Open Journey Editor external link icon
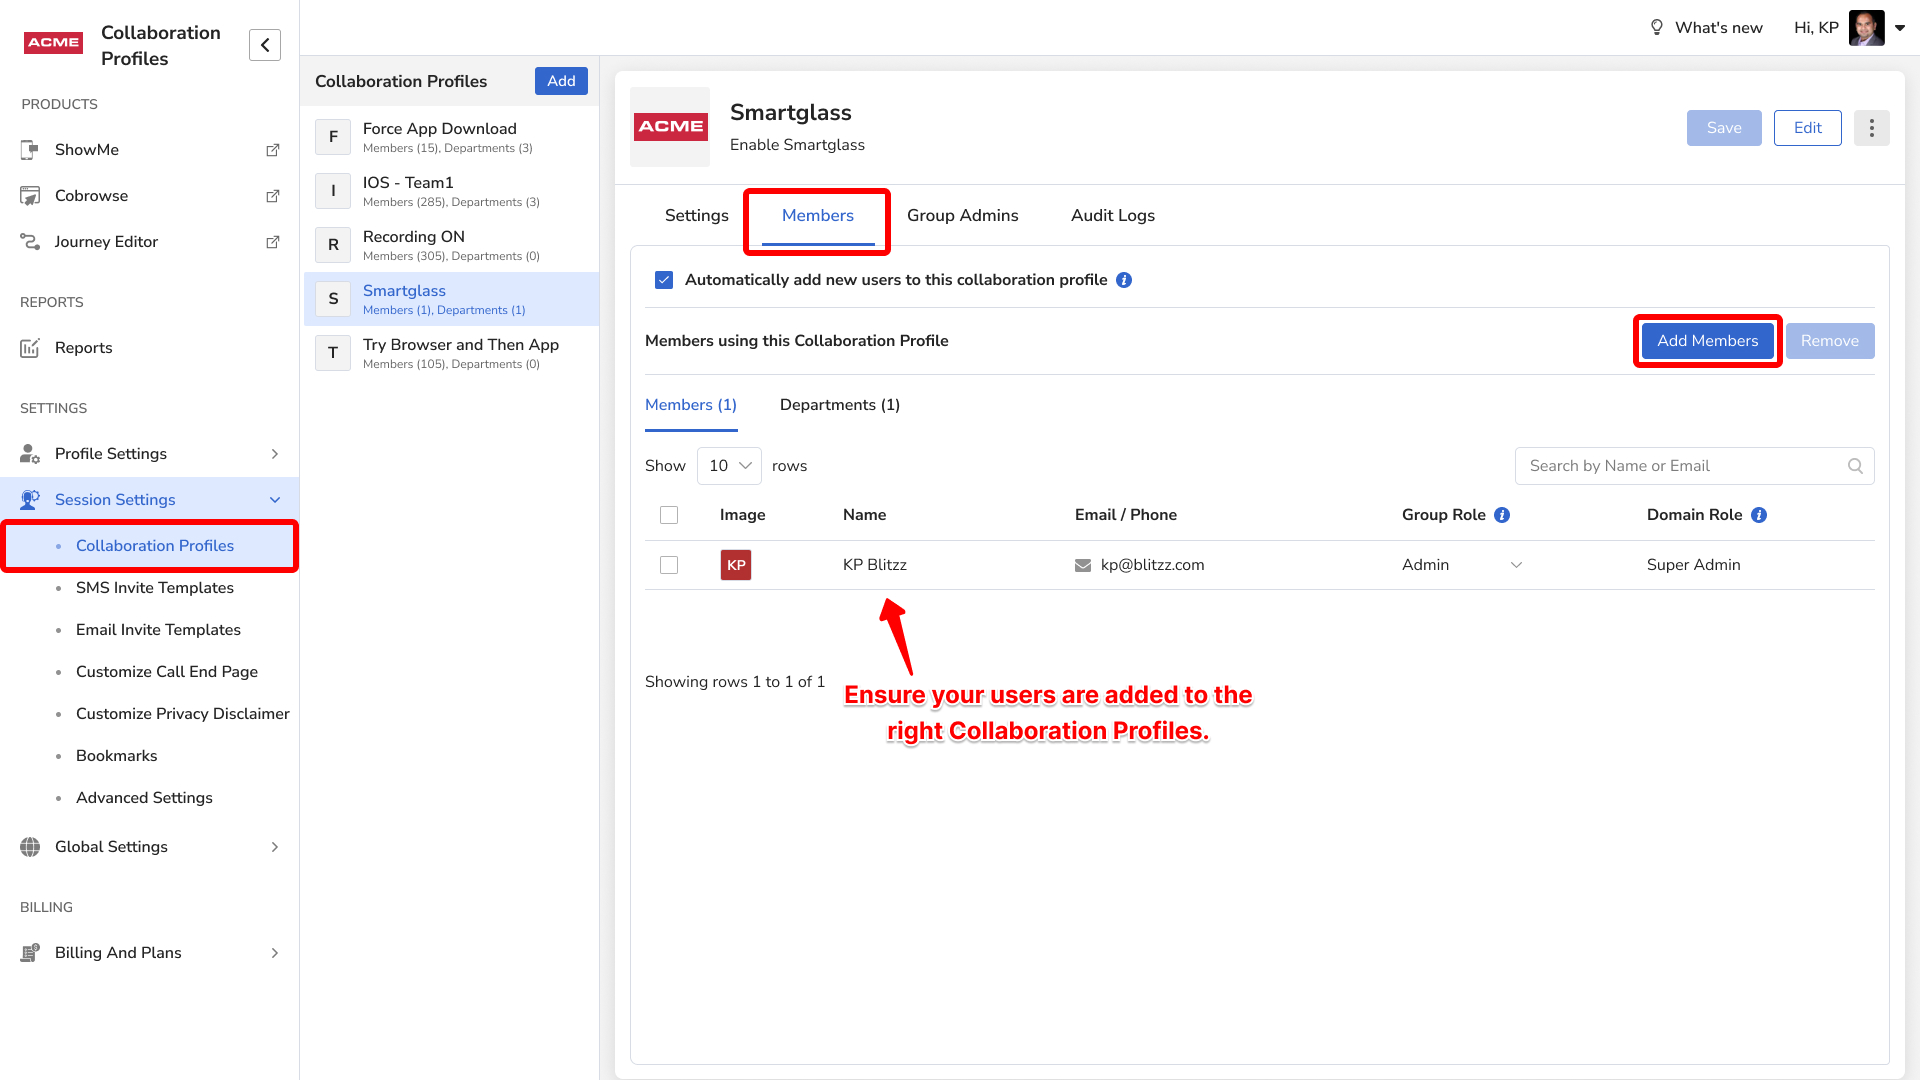This screenshot has width=1920, height=1080. 272,242
